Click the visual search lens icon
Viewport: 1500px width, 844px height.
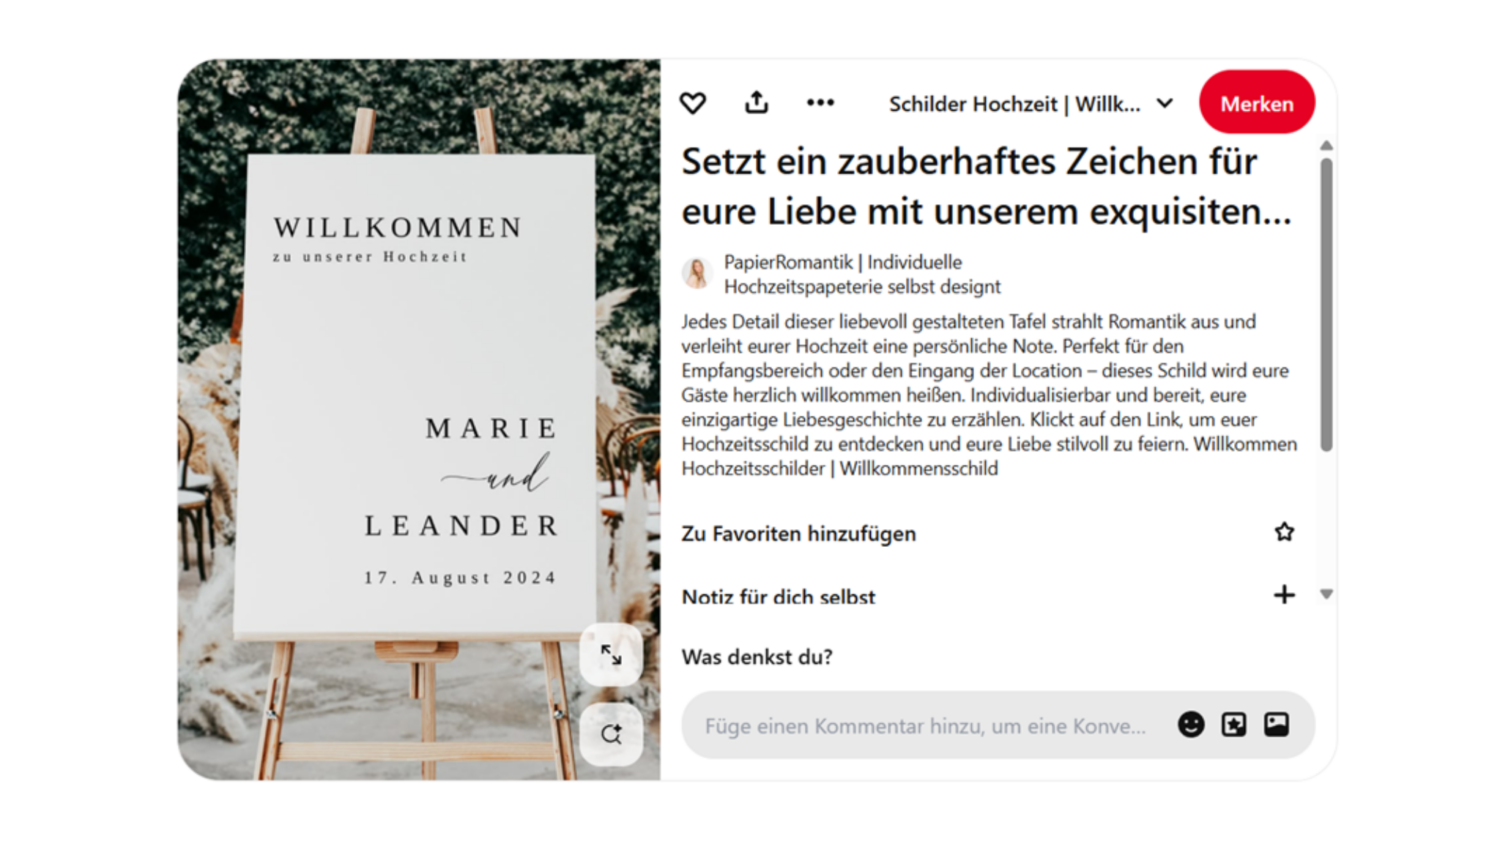point(611,734)
